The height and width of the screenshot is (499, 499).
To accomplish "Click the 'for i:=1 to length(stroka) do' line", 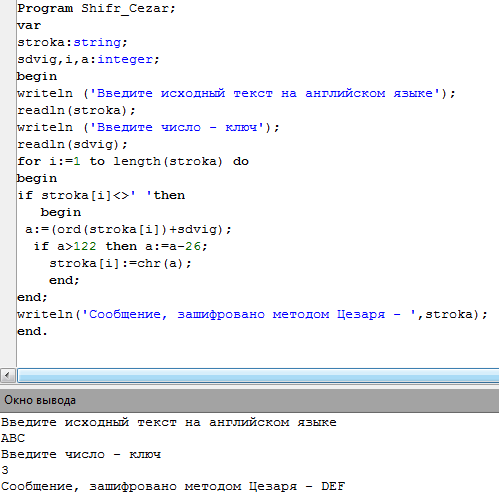I will coord(133,162).
